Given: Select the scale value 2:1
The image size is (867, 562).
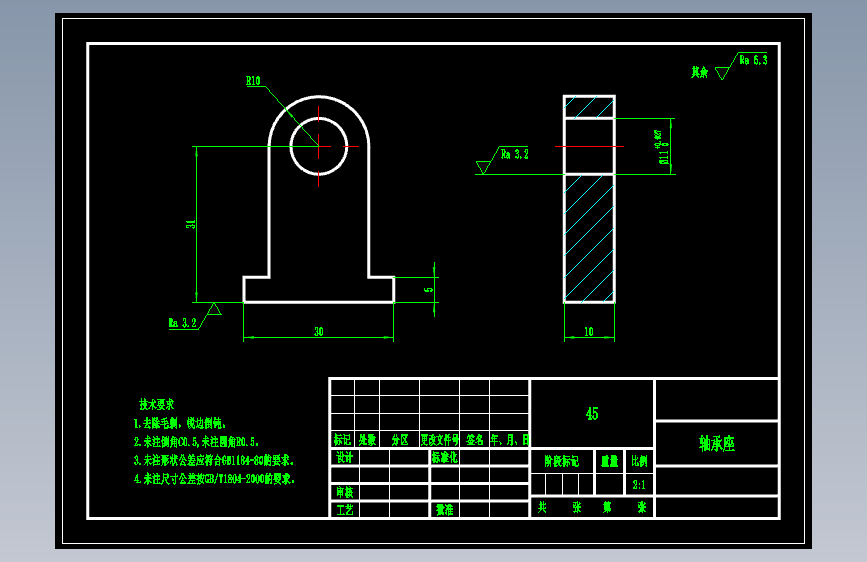Looking at the screenshot, I should (x=639, y=485).
